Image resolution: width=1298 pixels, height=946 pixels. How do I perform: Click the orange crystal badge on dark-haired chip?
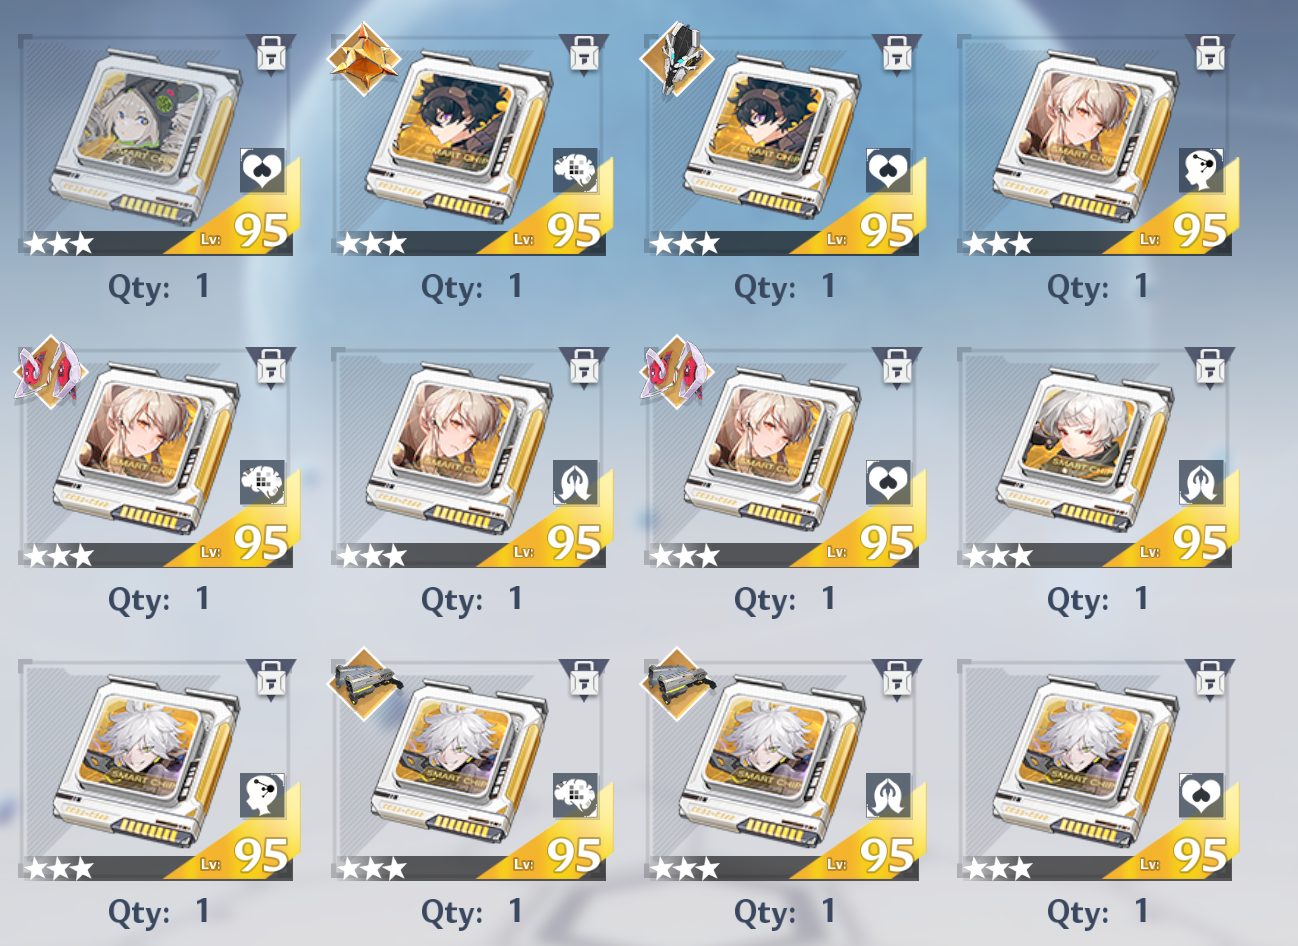pos(364,59)
